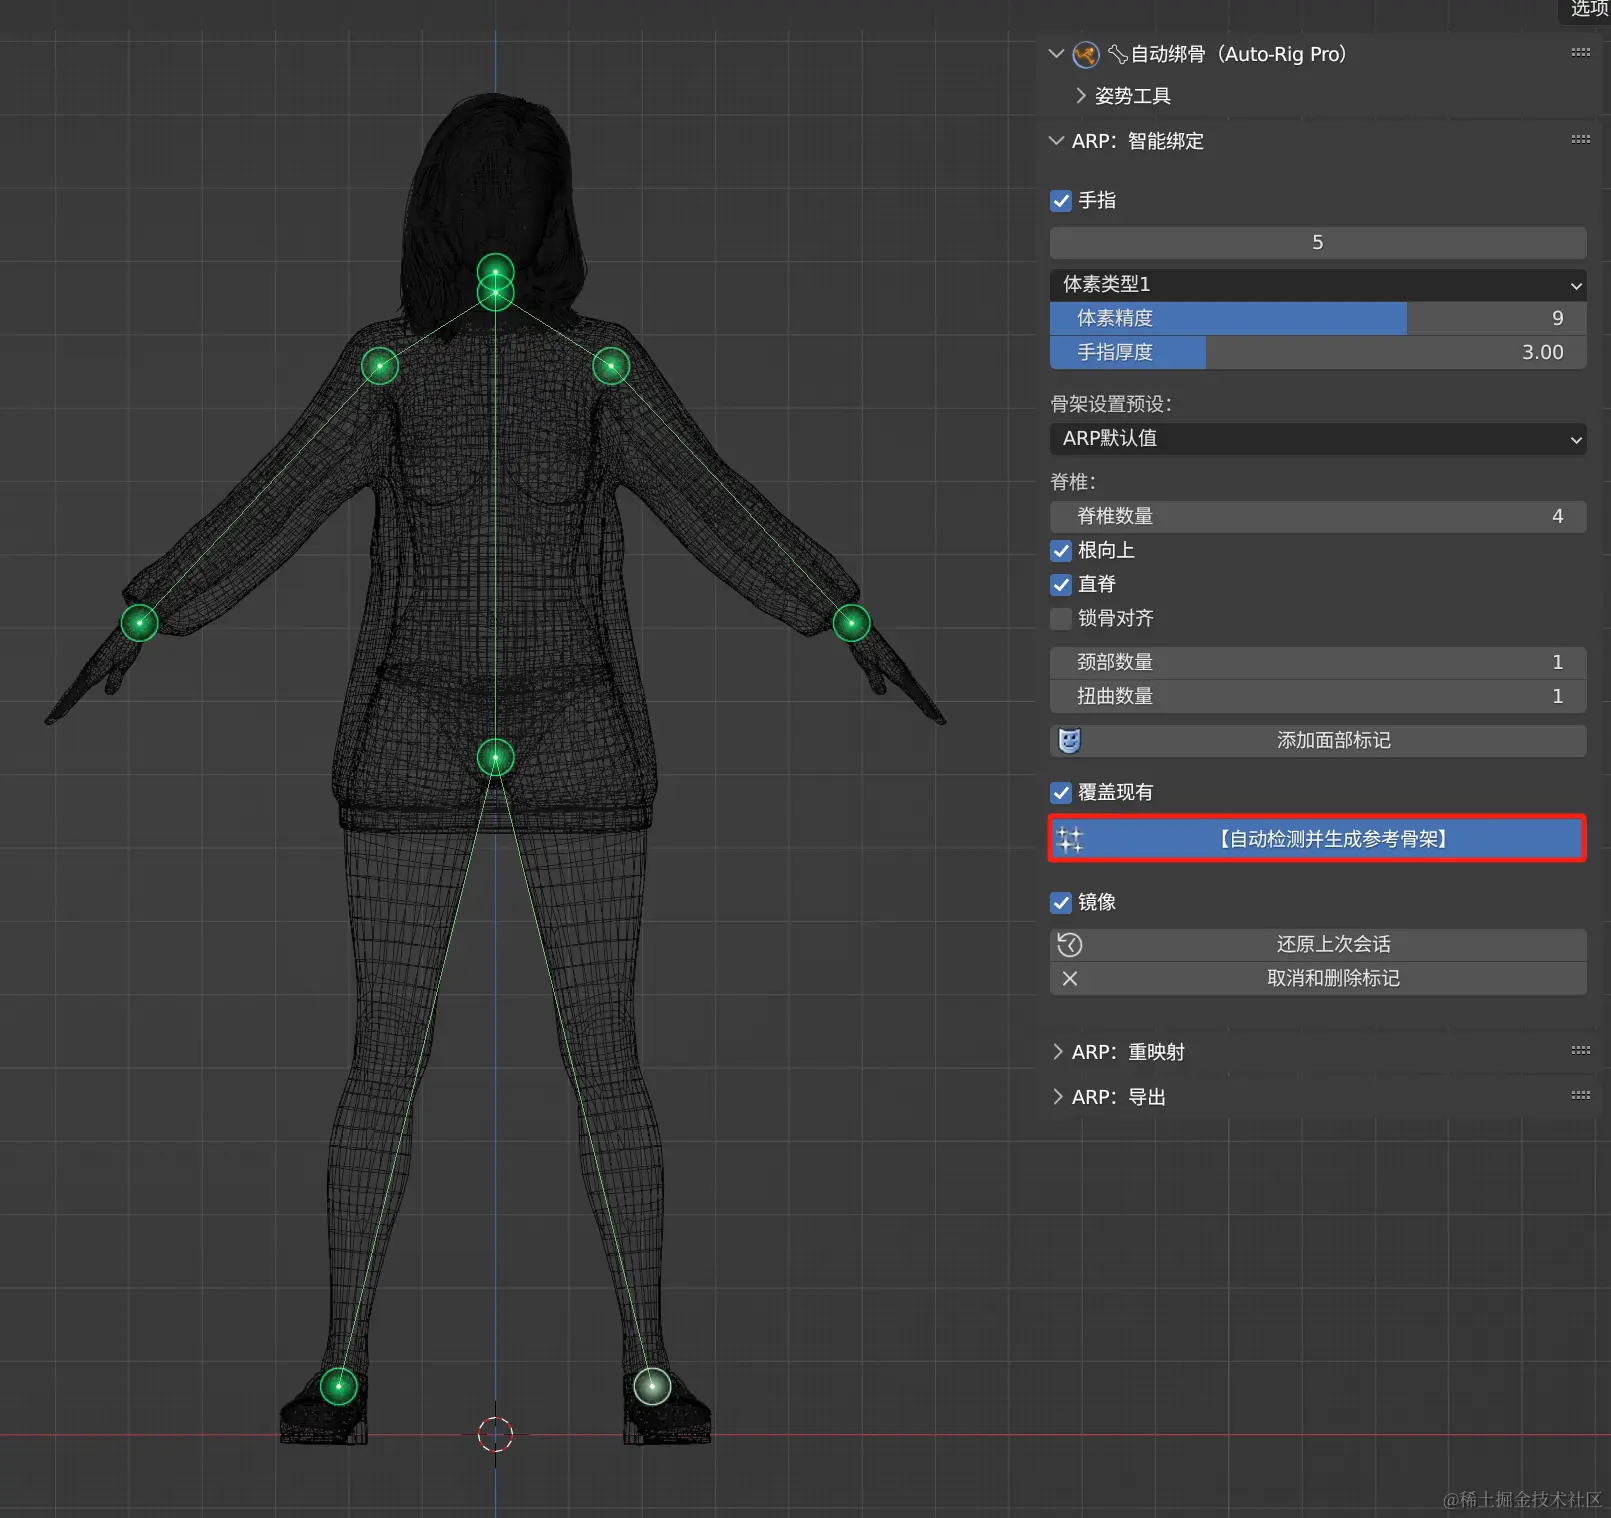Click the white foot marker on the right
The image size is (1611, 1518).
click(x=652, y=1386)
